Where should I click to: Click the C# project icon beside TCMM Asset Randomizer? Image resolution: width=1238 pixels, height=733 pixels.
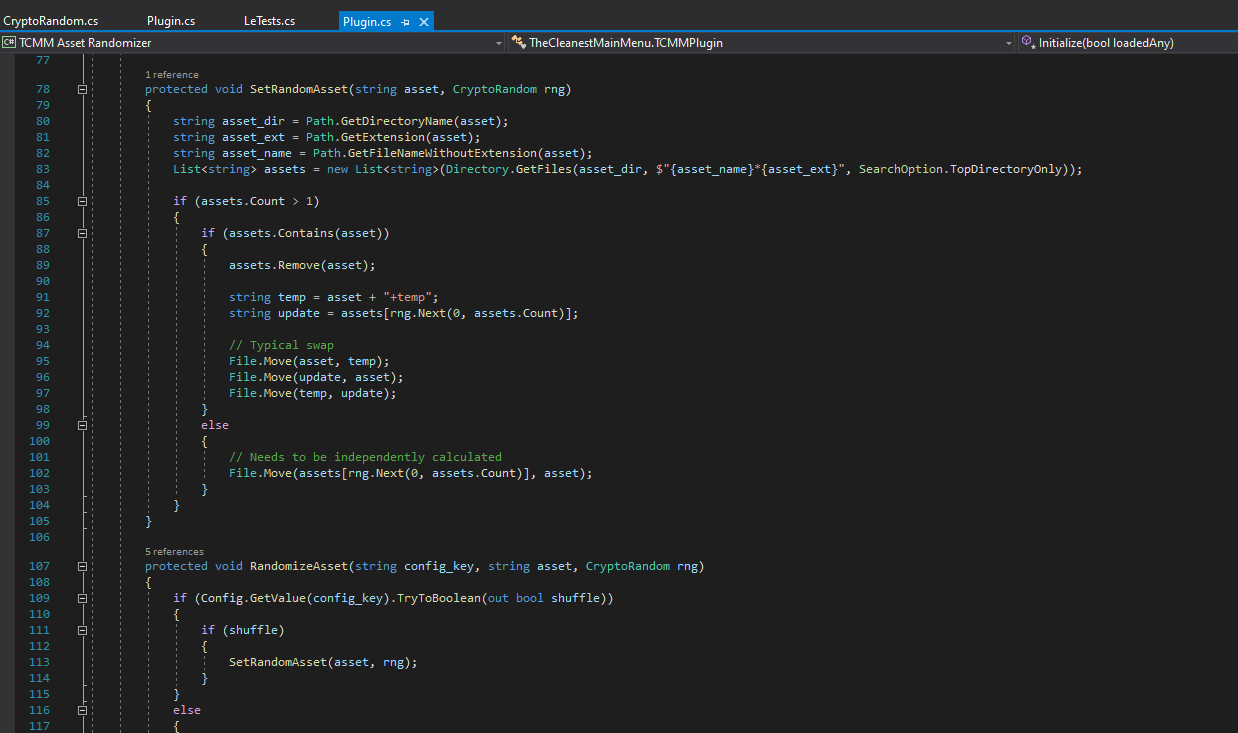pyautogui.click(x=9, y=43)
